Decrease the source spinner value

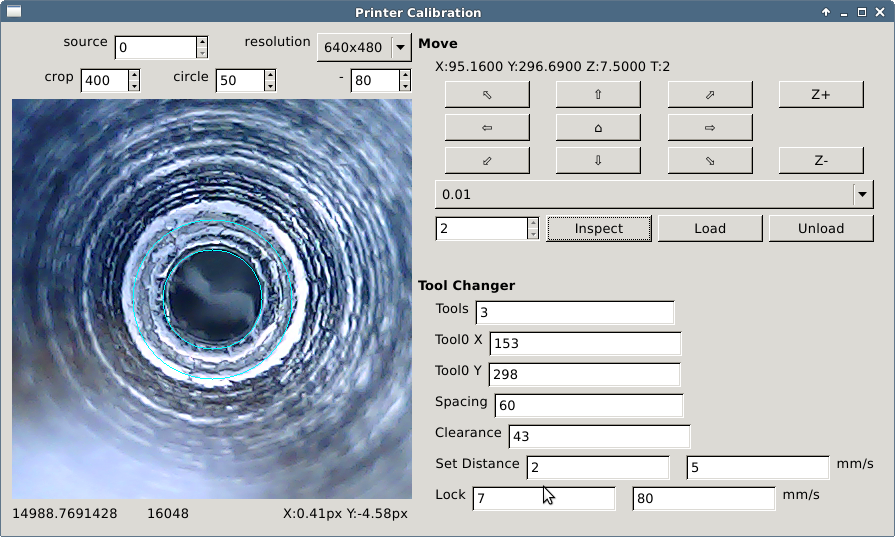pos(202,53)
